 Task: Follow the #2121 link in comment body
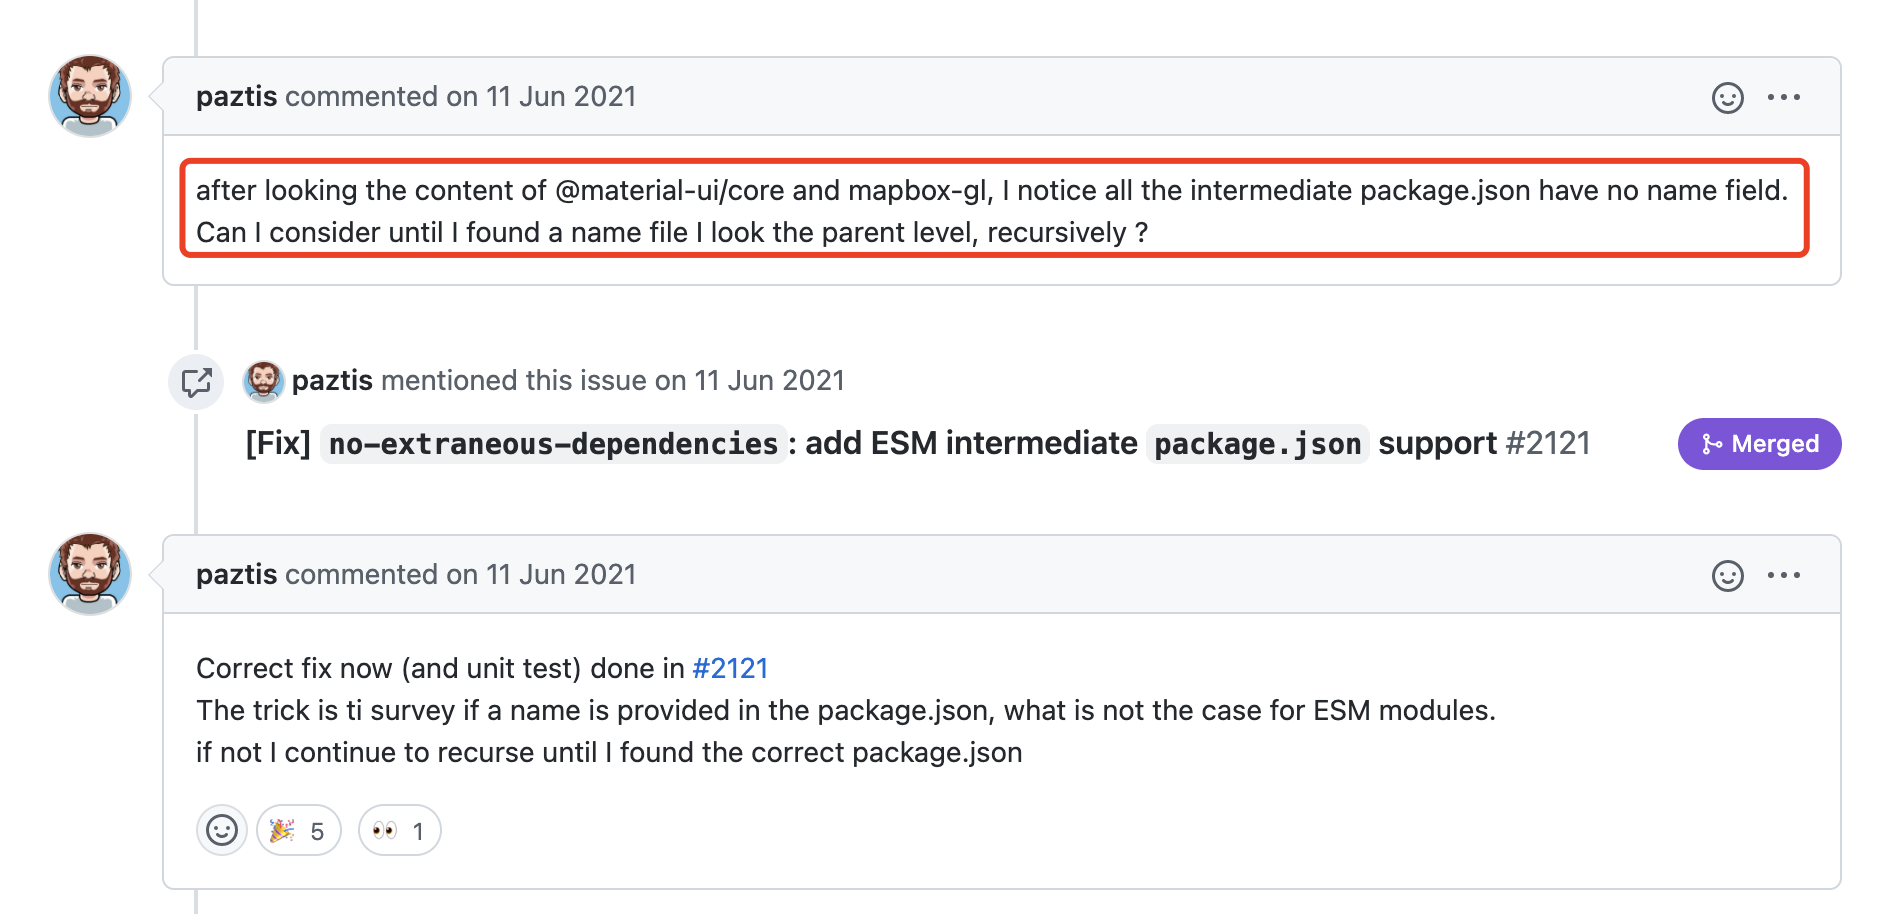coord(730,668)
